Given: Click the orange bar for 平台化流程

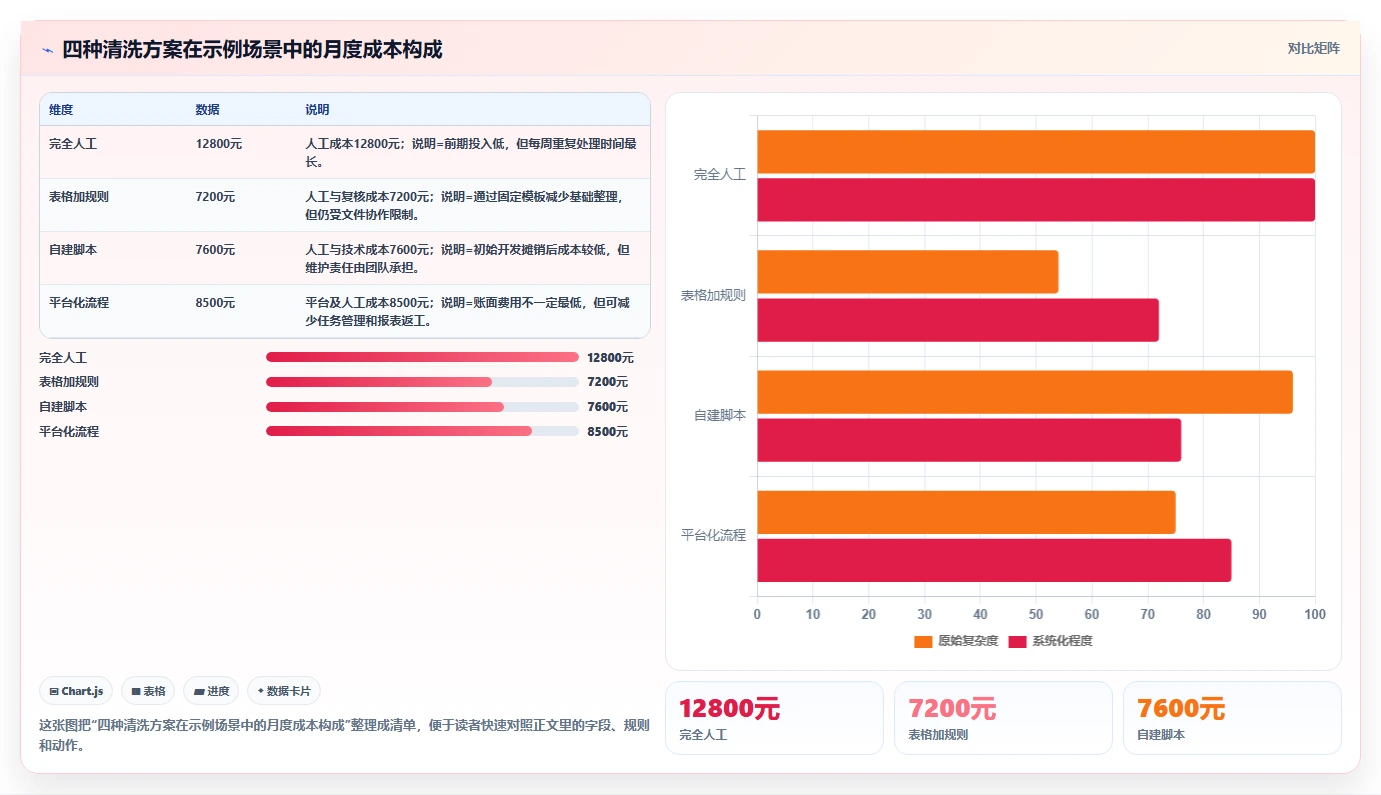Looking at the screenshot, I should (966, 512).
